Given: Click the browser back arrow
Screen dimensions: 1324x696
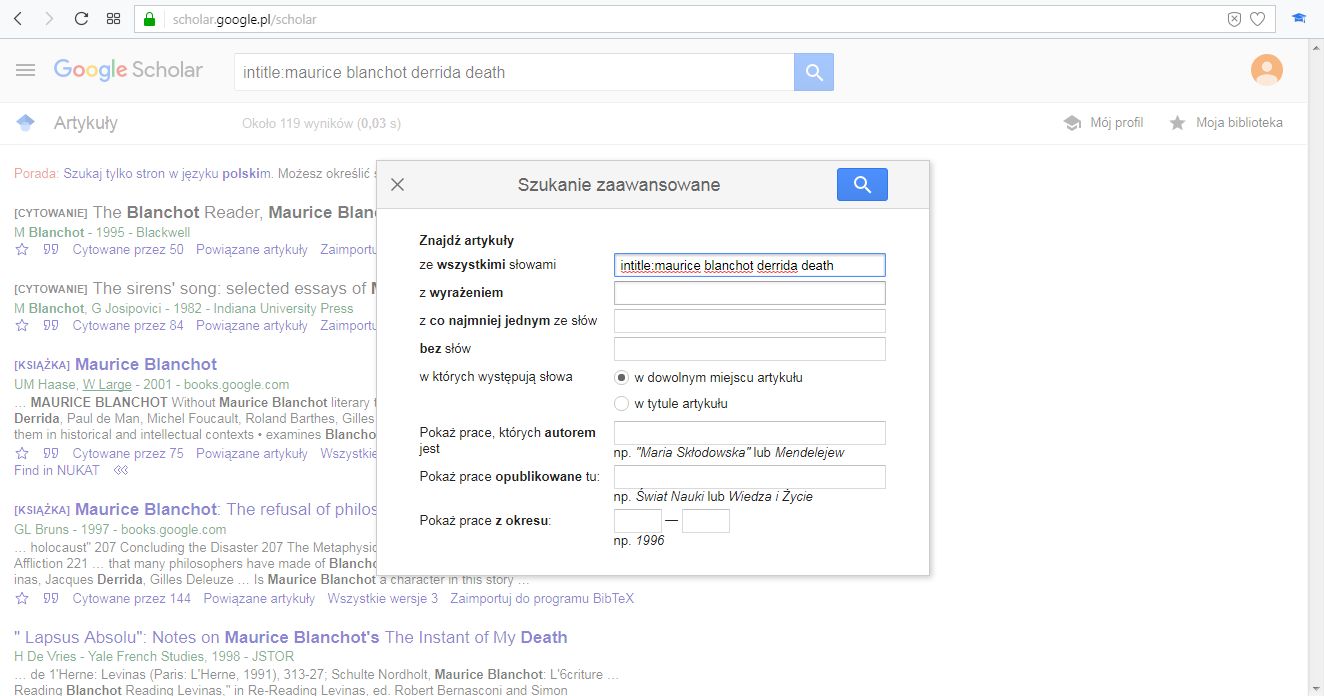Looking at the screenshot, I should [x=18, y=19].
